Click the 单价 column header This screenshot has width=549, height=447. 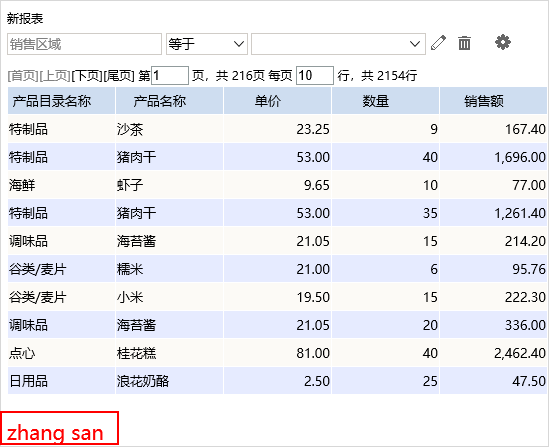277,101
